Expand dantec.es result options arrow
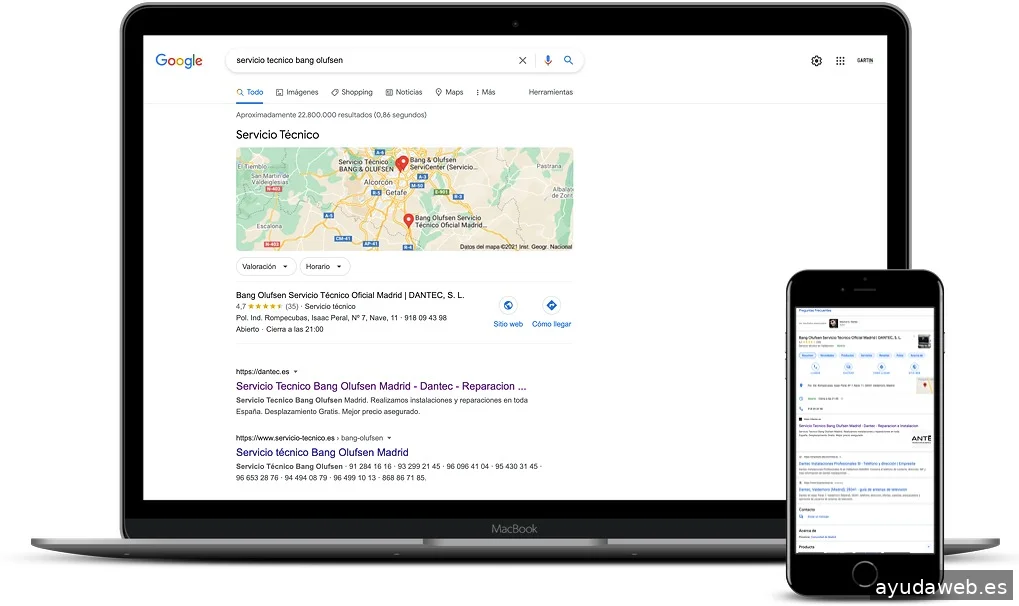Image resolution: width=1019 pixels, height=606 pixels. coord(296,372)
